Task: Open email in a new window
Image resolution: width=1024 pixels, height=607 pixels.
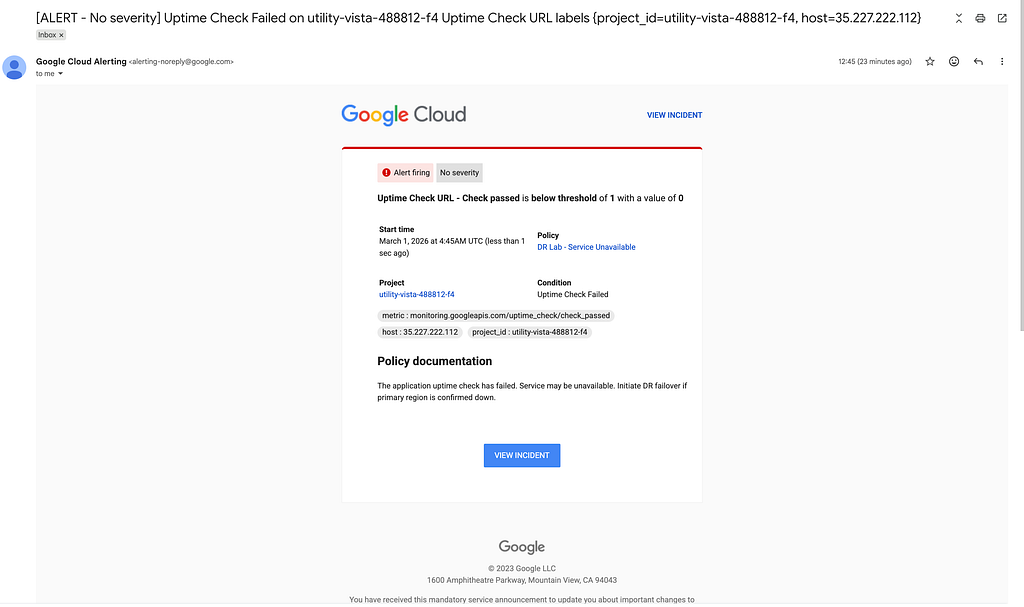Action: (x=1002, y=18)
